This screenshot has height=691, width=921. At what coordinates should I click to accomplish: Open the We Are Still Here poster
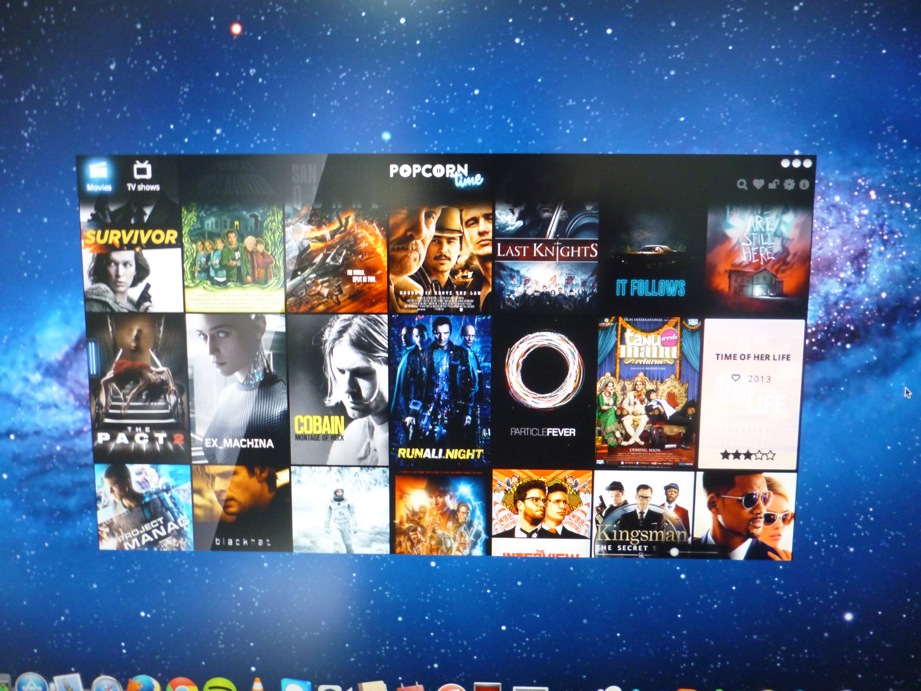(758, 260)
